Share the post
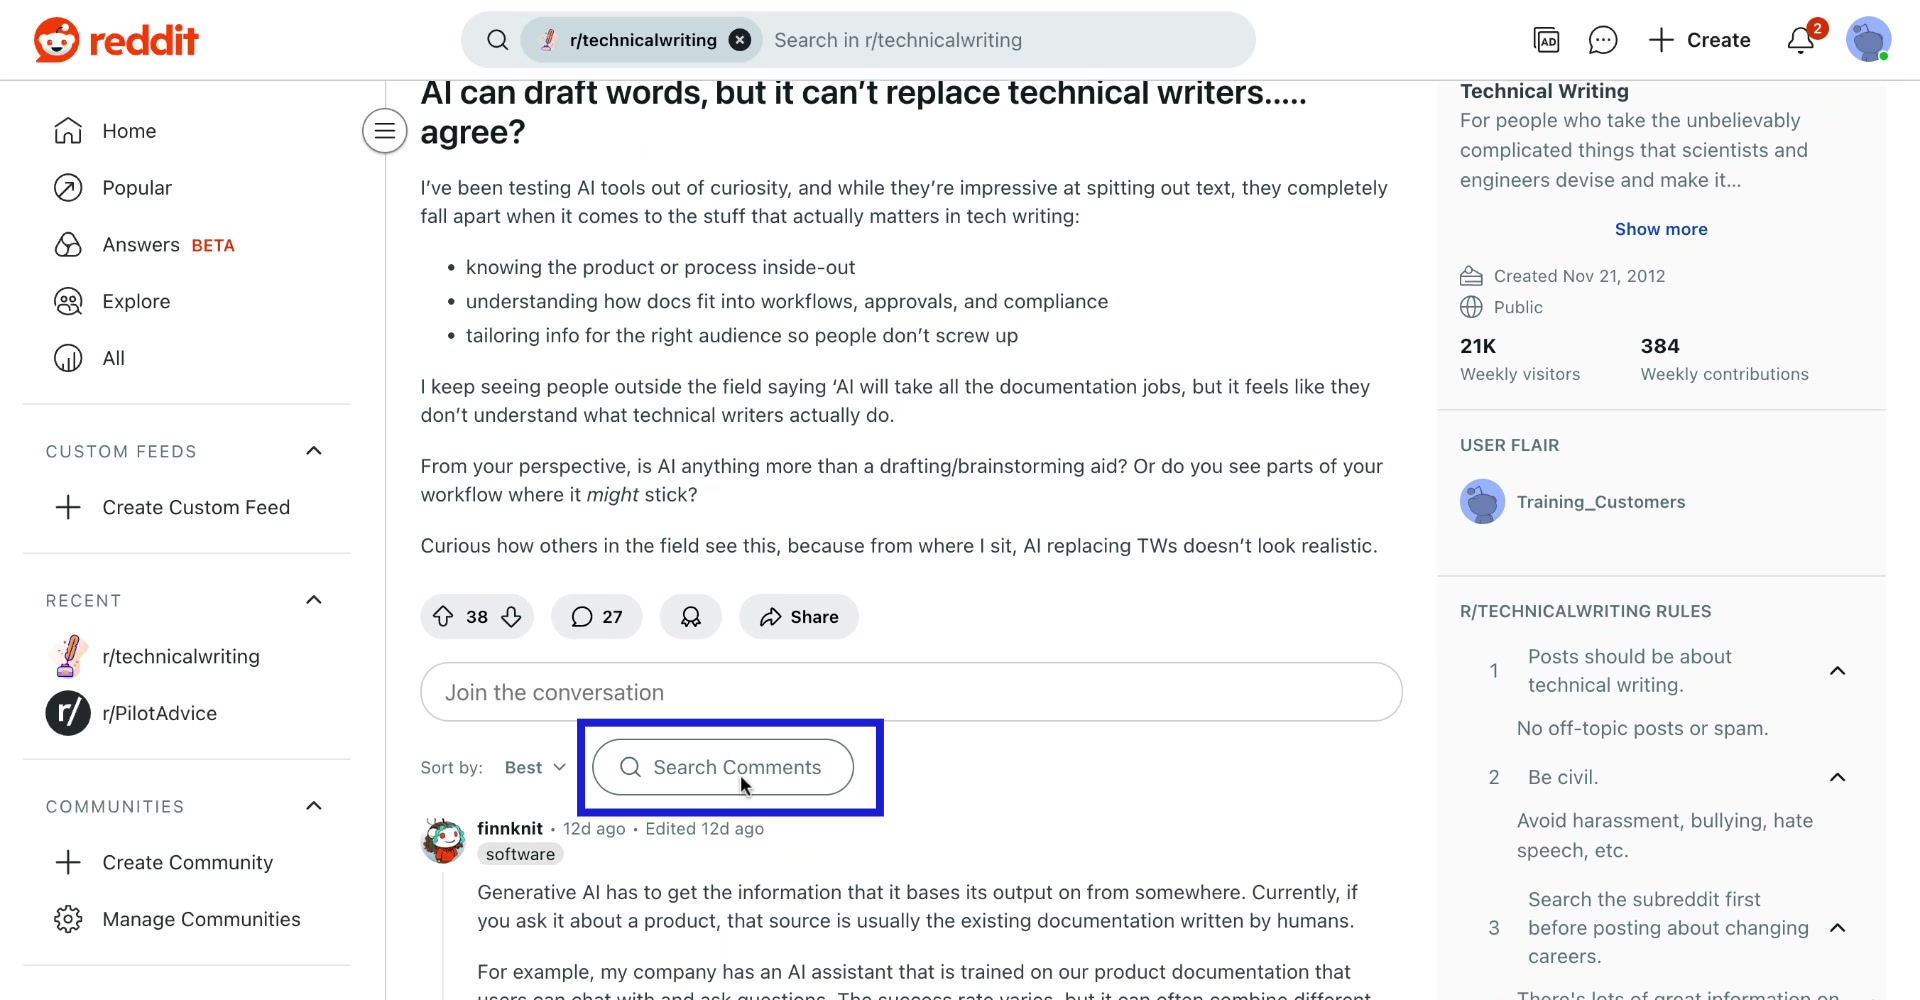 tap(798, 617)
